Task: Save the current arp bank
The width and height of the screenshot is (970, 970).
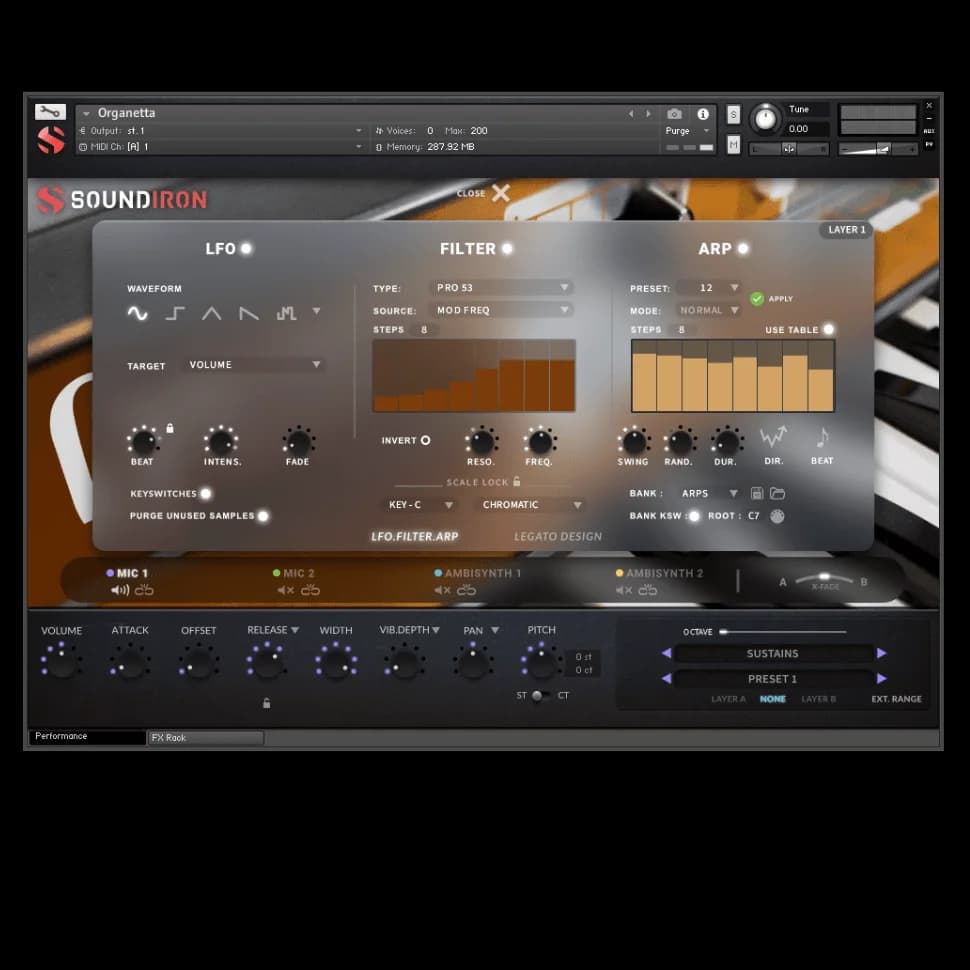Action: (x=757, y=493)
